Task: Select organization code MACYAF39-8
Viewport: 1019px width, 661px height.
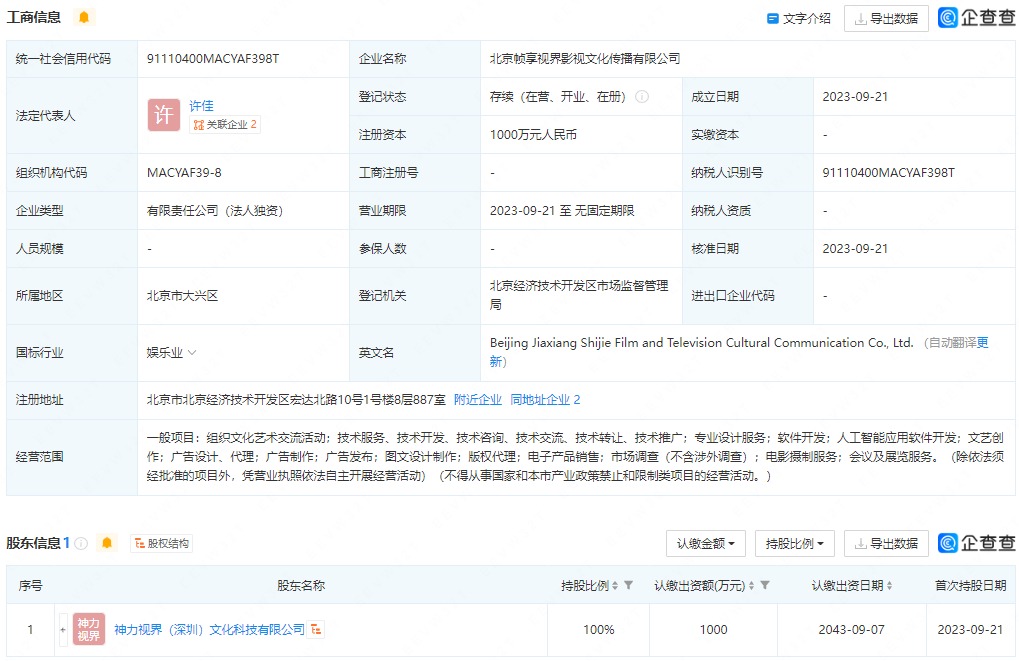Action: [184, 173]
